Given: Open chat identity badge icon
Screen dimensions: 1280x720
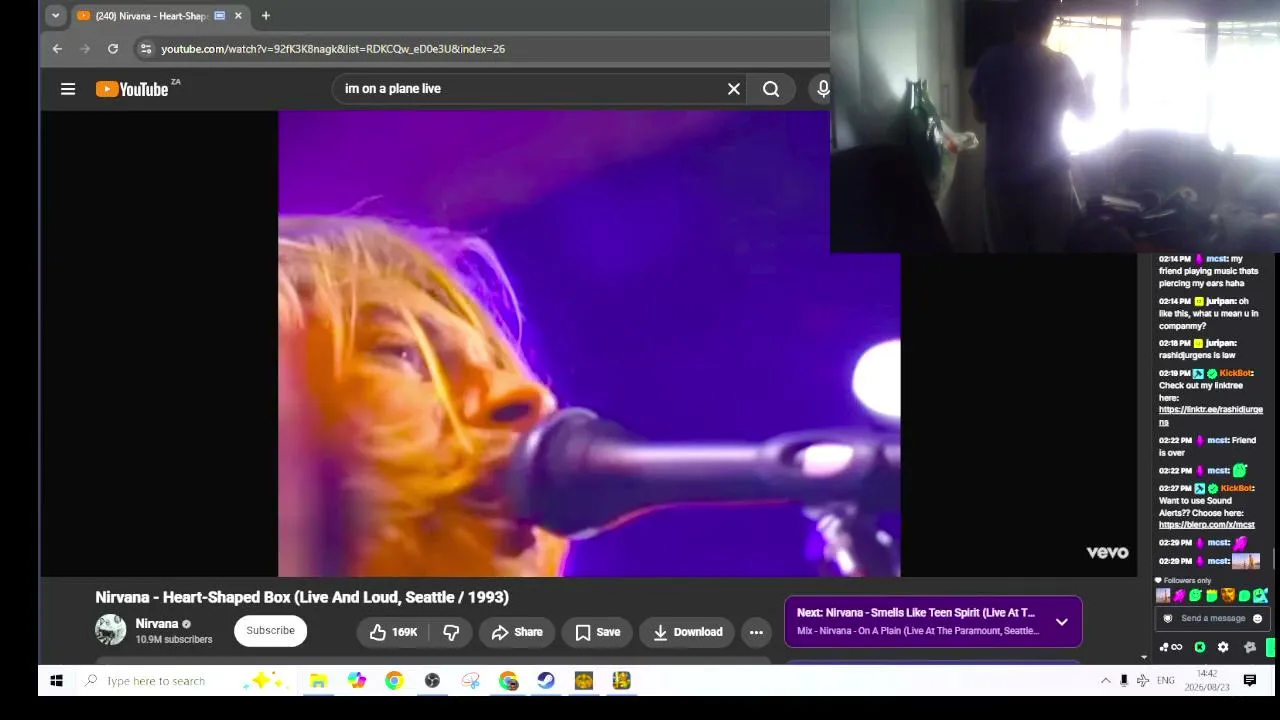Looking at the screenshot, I should [1167, 618].
